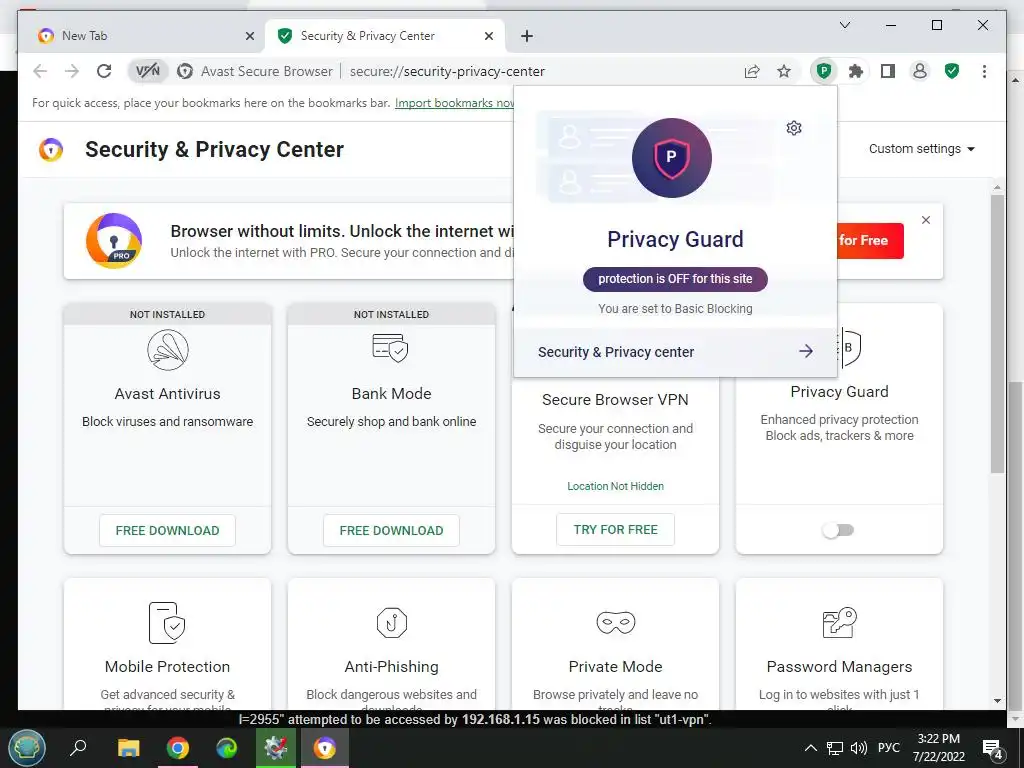
Task: Click the share page icon in address bar
Action: 752,71
